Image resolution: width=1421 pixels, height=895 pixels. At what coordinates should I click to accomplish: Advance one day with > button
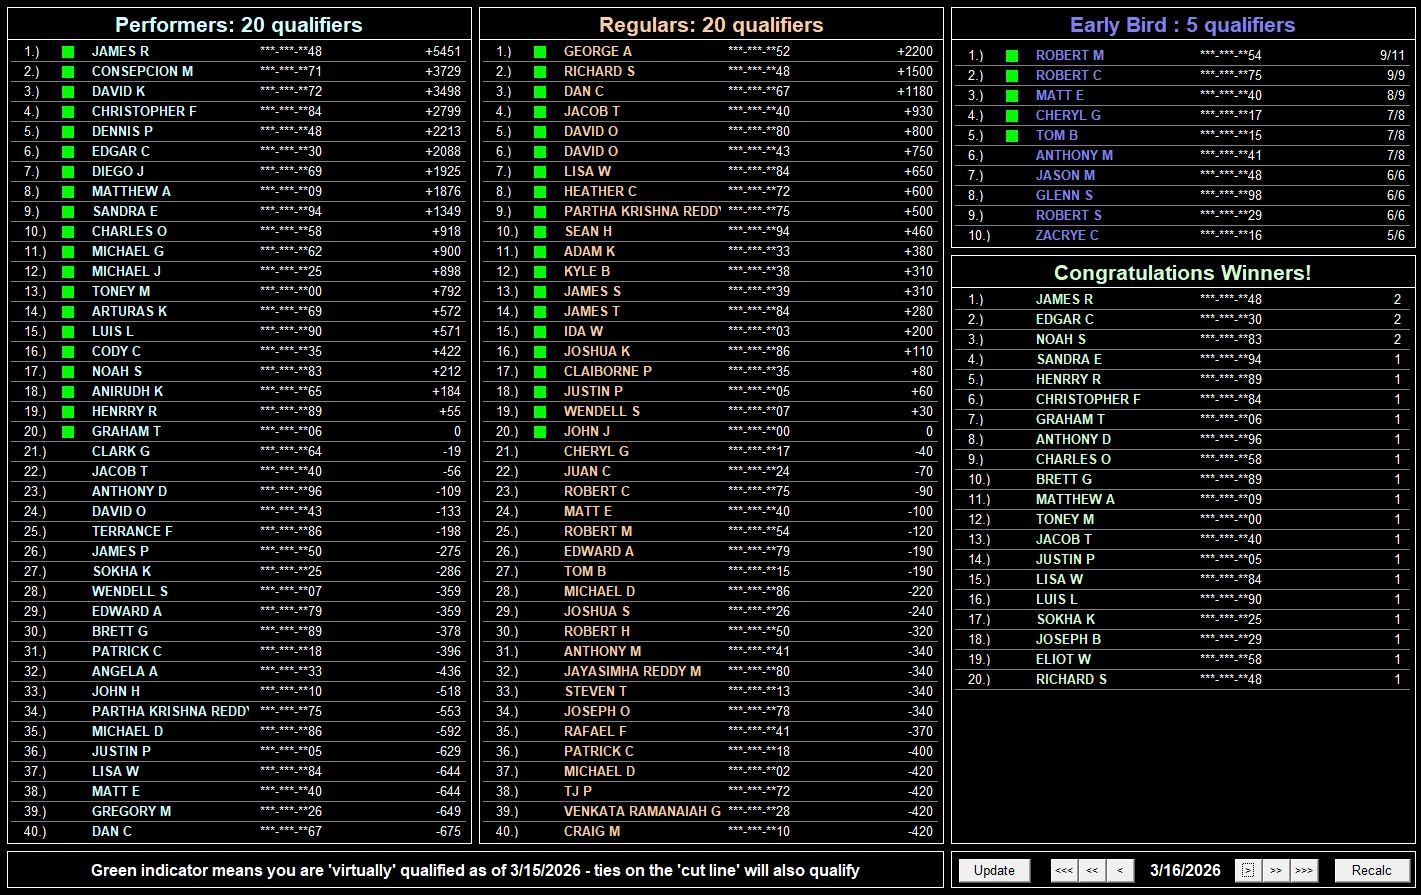click(1247, 870)
